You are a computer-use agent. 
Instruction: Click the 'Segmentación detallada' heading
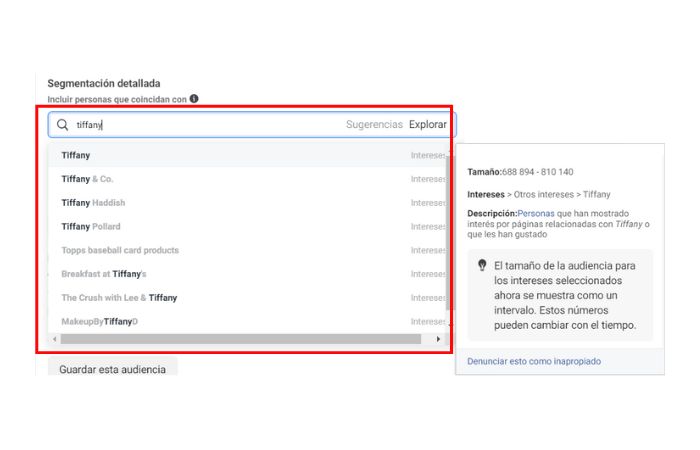[104, 83]
